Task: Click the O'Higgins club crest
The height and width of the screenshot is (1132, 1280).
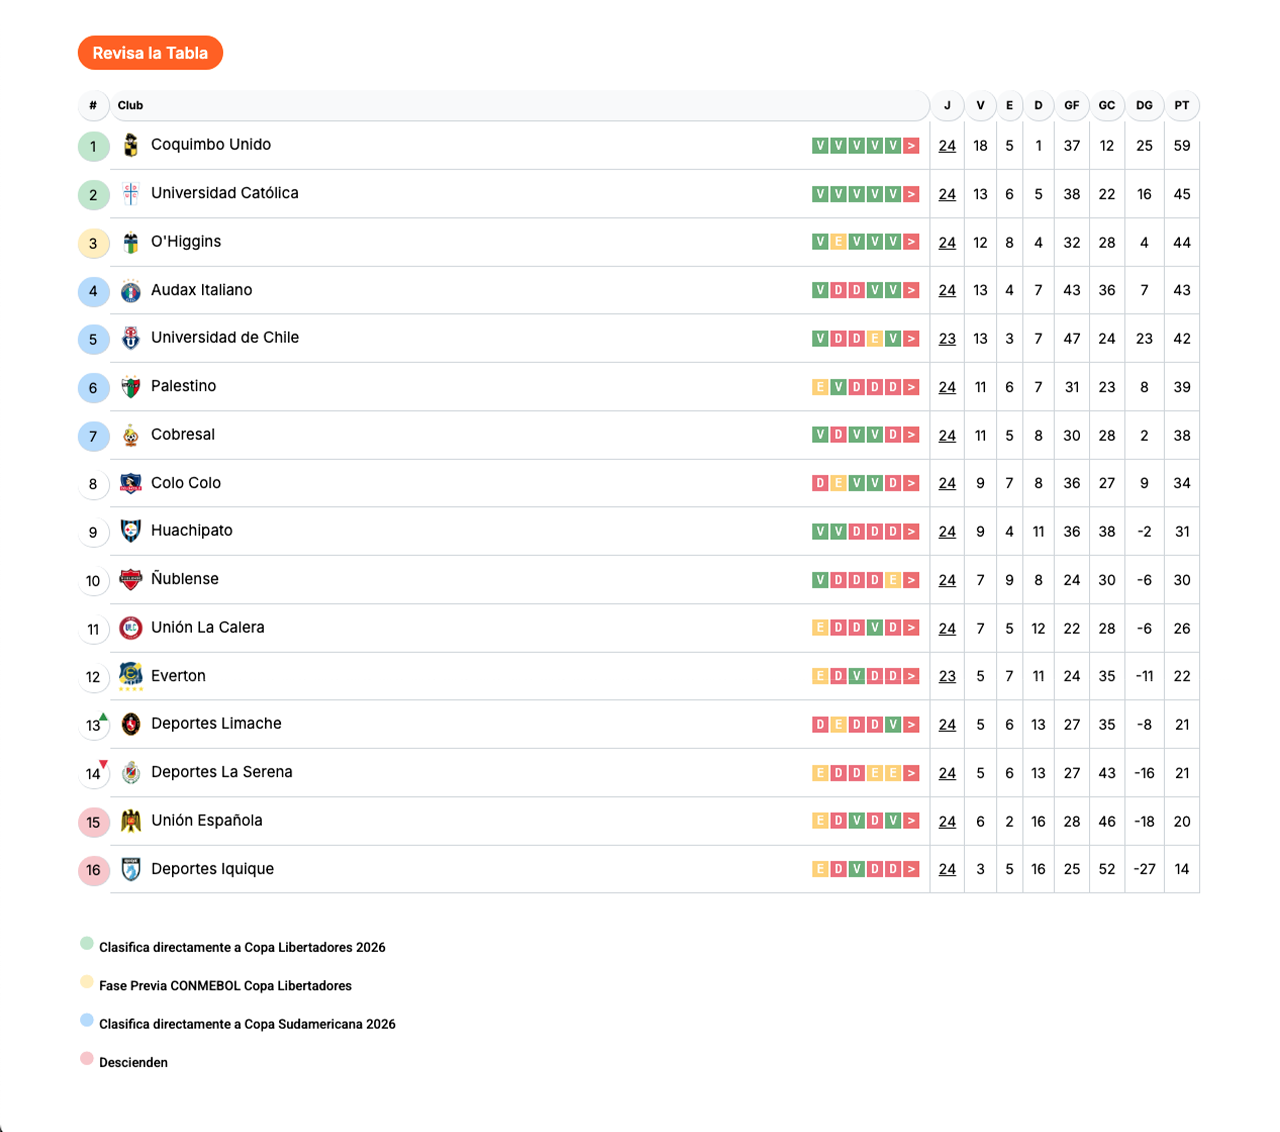Action: click(x=131, y=242)
